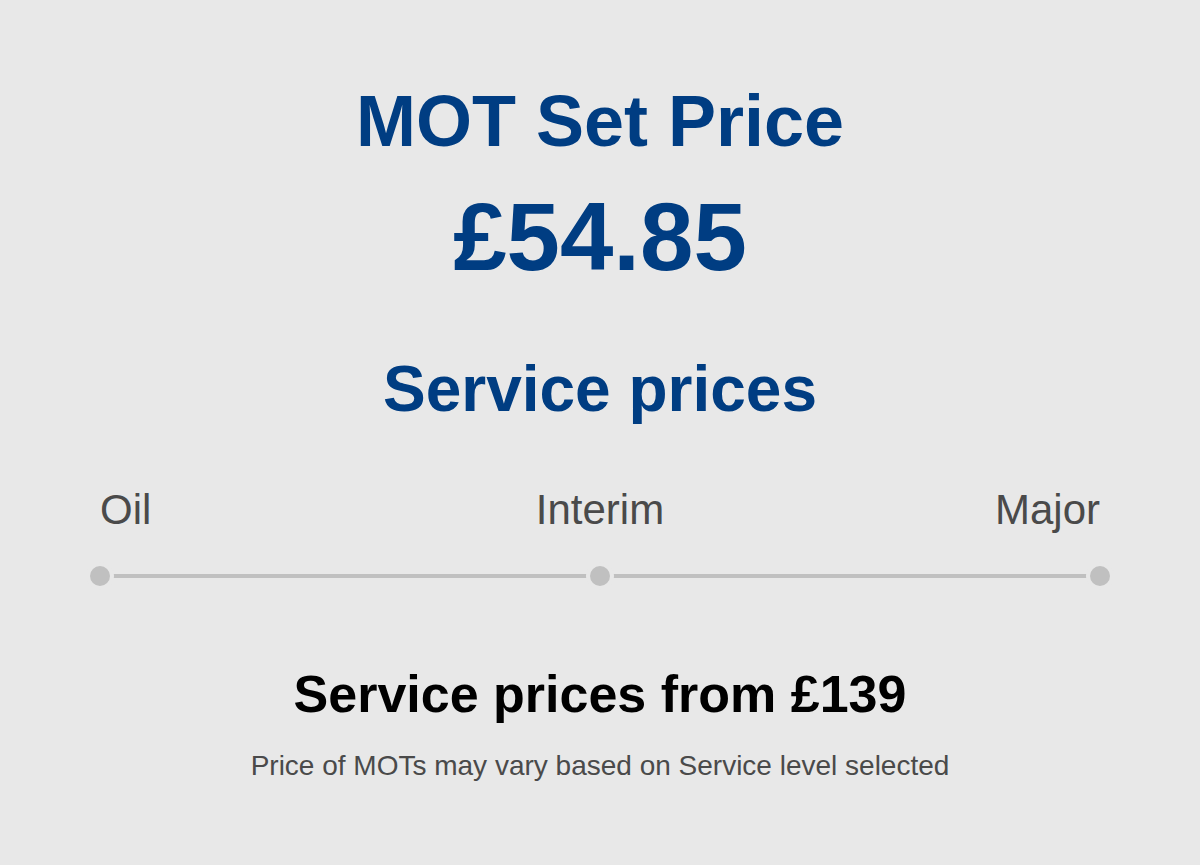1200x865 pixels.
Task: Click the Oil service label
Action: coord(124,510)
